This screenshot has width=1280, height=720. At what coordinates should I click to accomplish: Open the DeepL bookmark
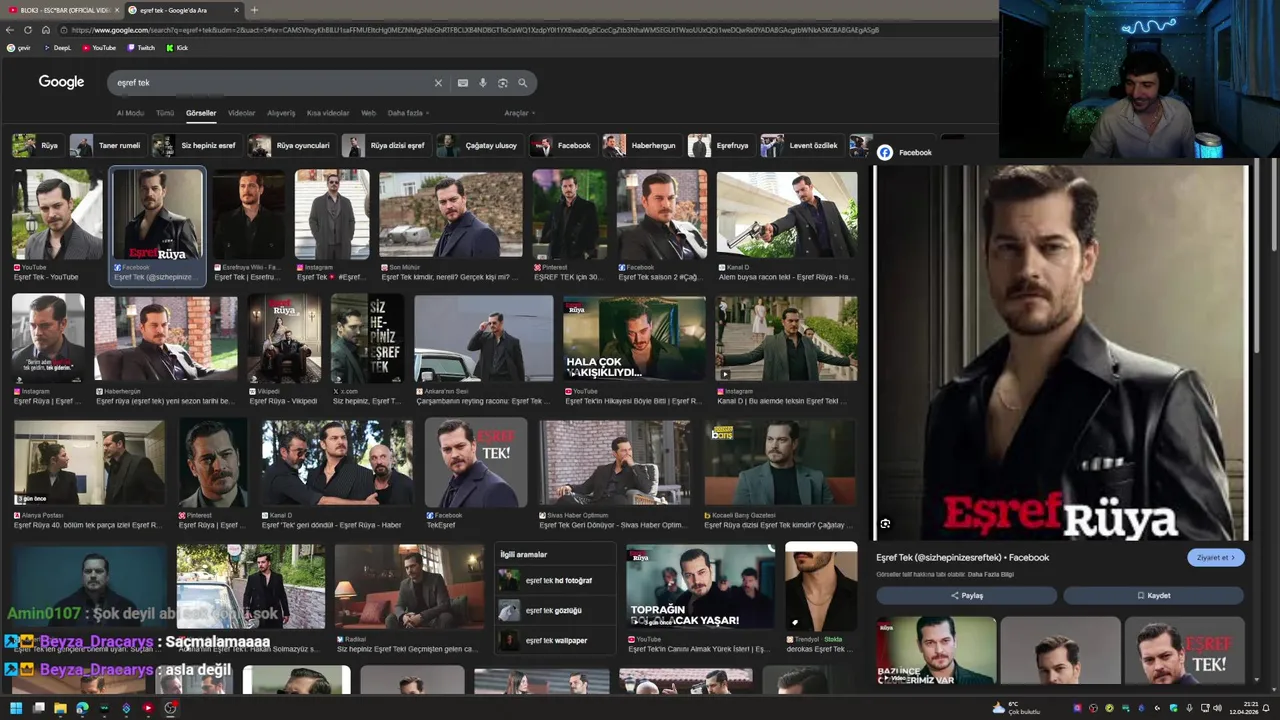pos(57,48)
